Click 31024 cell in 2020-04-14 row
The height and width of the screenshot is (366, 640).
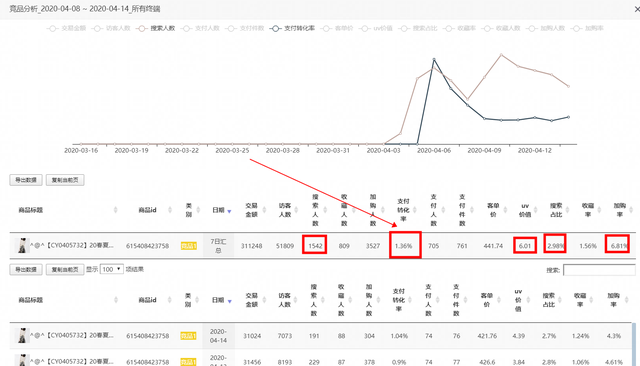pos(251,336)
